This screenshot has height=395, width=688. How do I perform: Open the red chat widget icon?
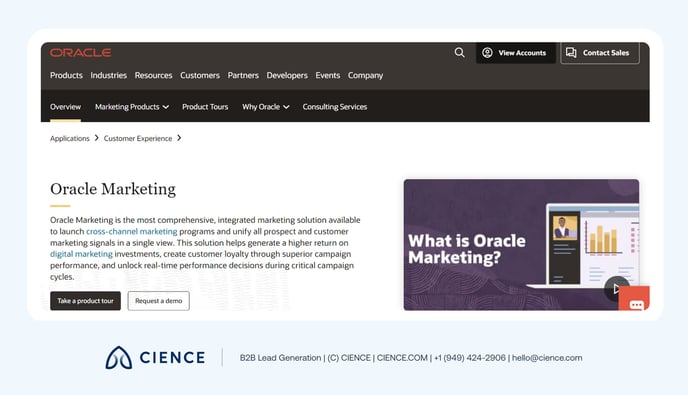point(634,299)
